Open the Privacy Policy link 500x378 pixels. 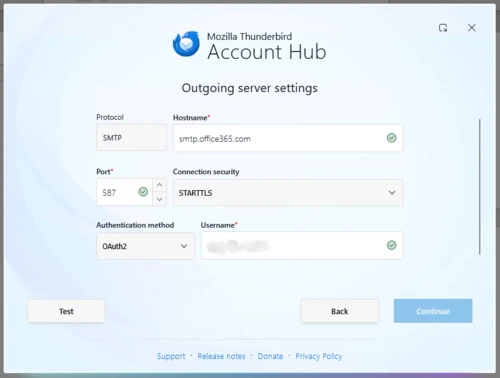pyautogui.click(x=319, y=356)
